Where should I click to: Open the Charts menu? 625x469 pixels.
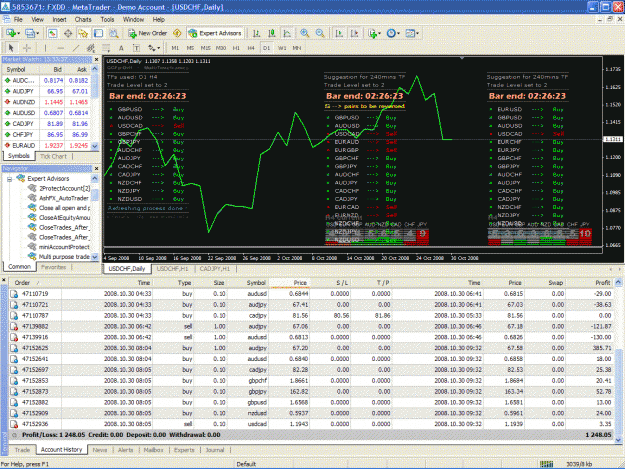pos(83,20)
